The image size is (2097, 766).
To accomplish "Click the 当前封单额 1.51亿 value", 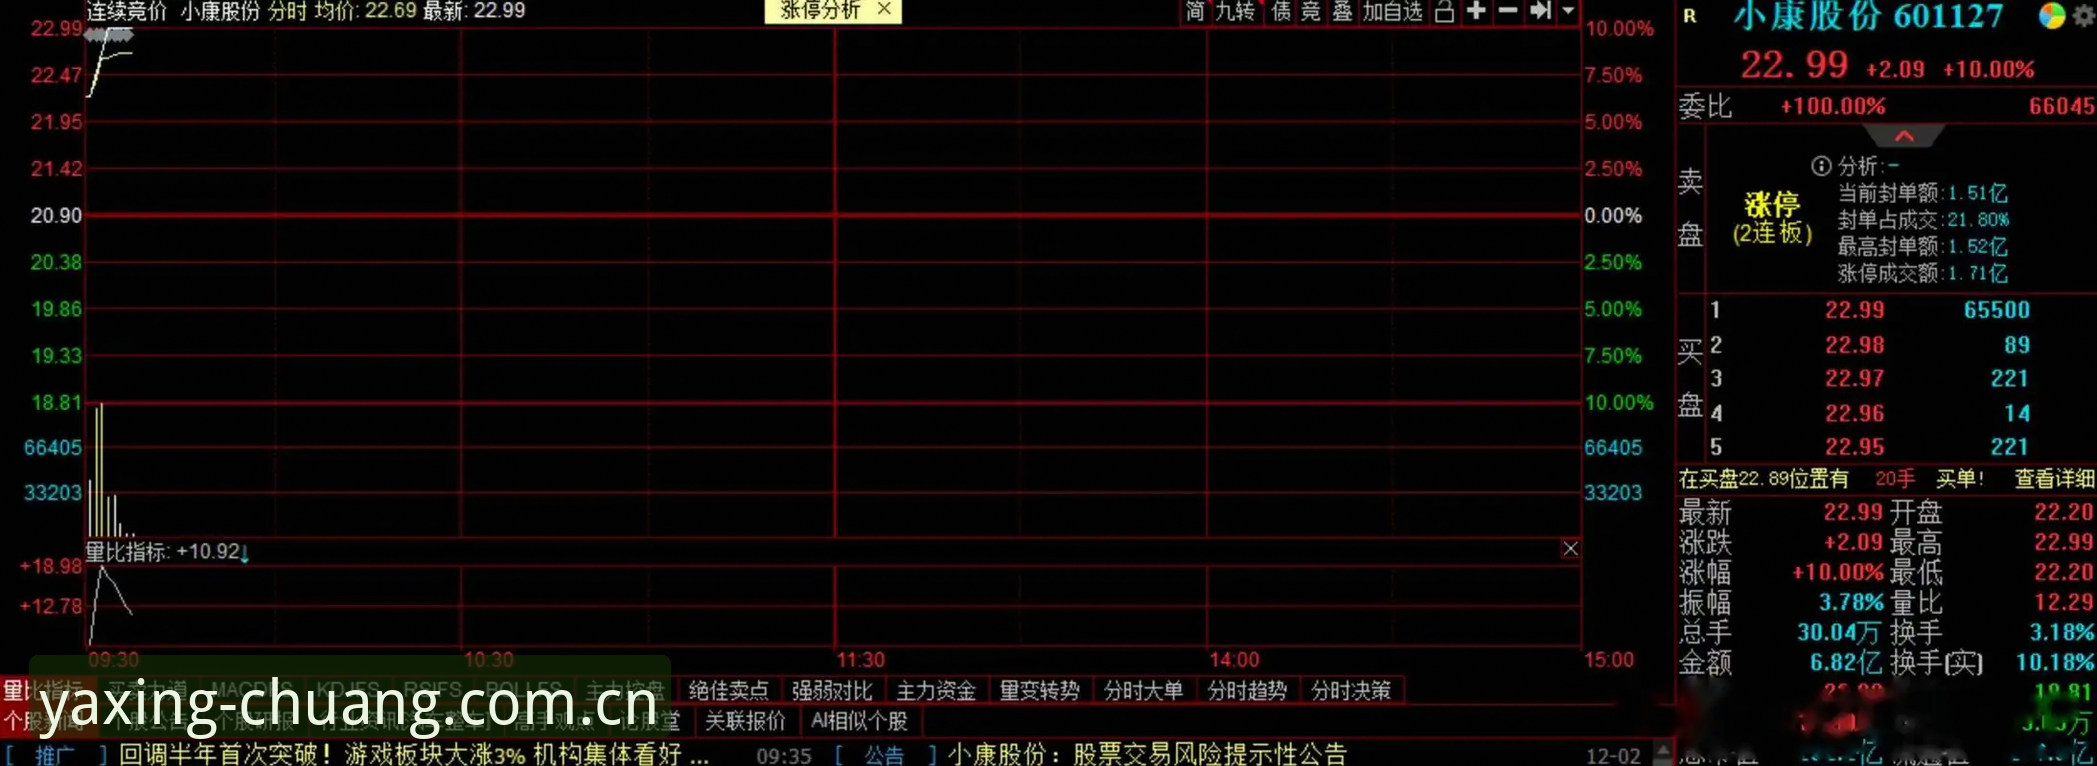I will click(x=1977, y=193).
